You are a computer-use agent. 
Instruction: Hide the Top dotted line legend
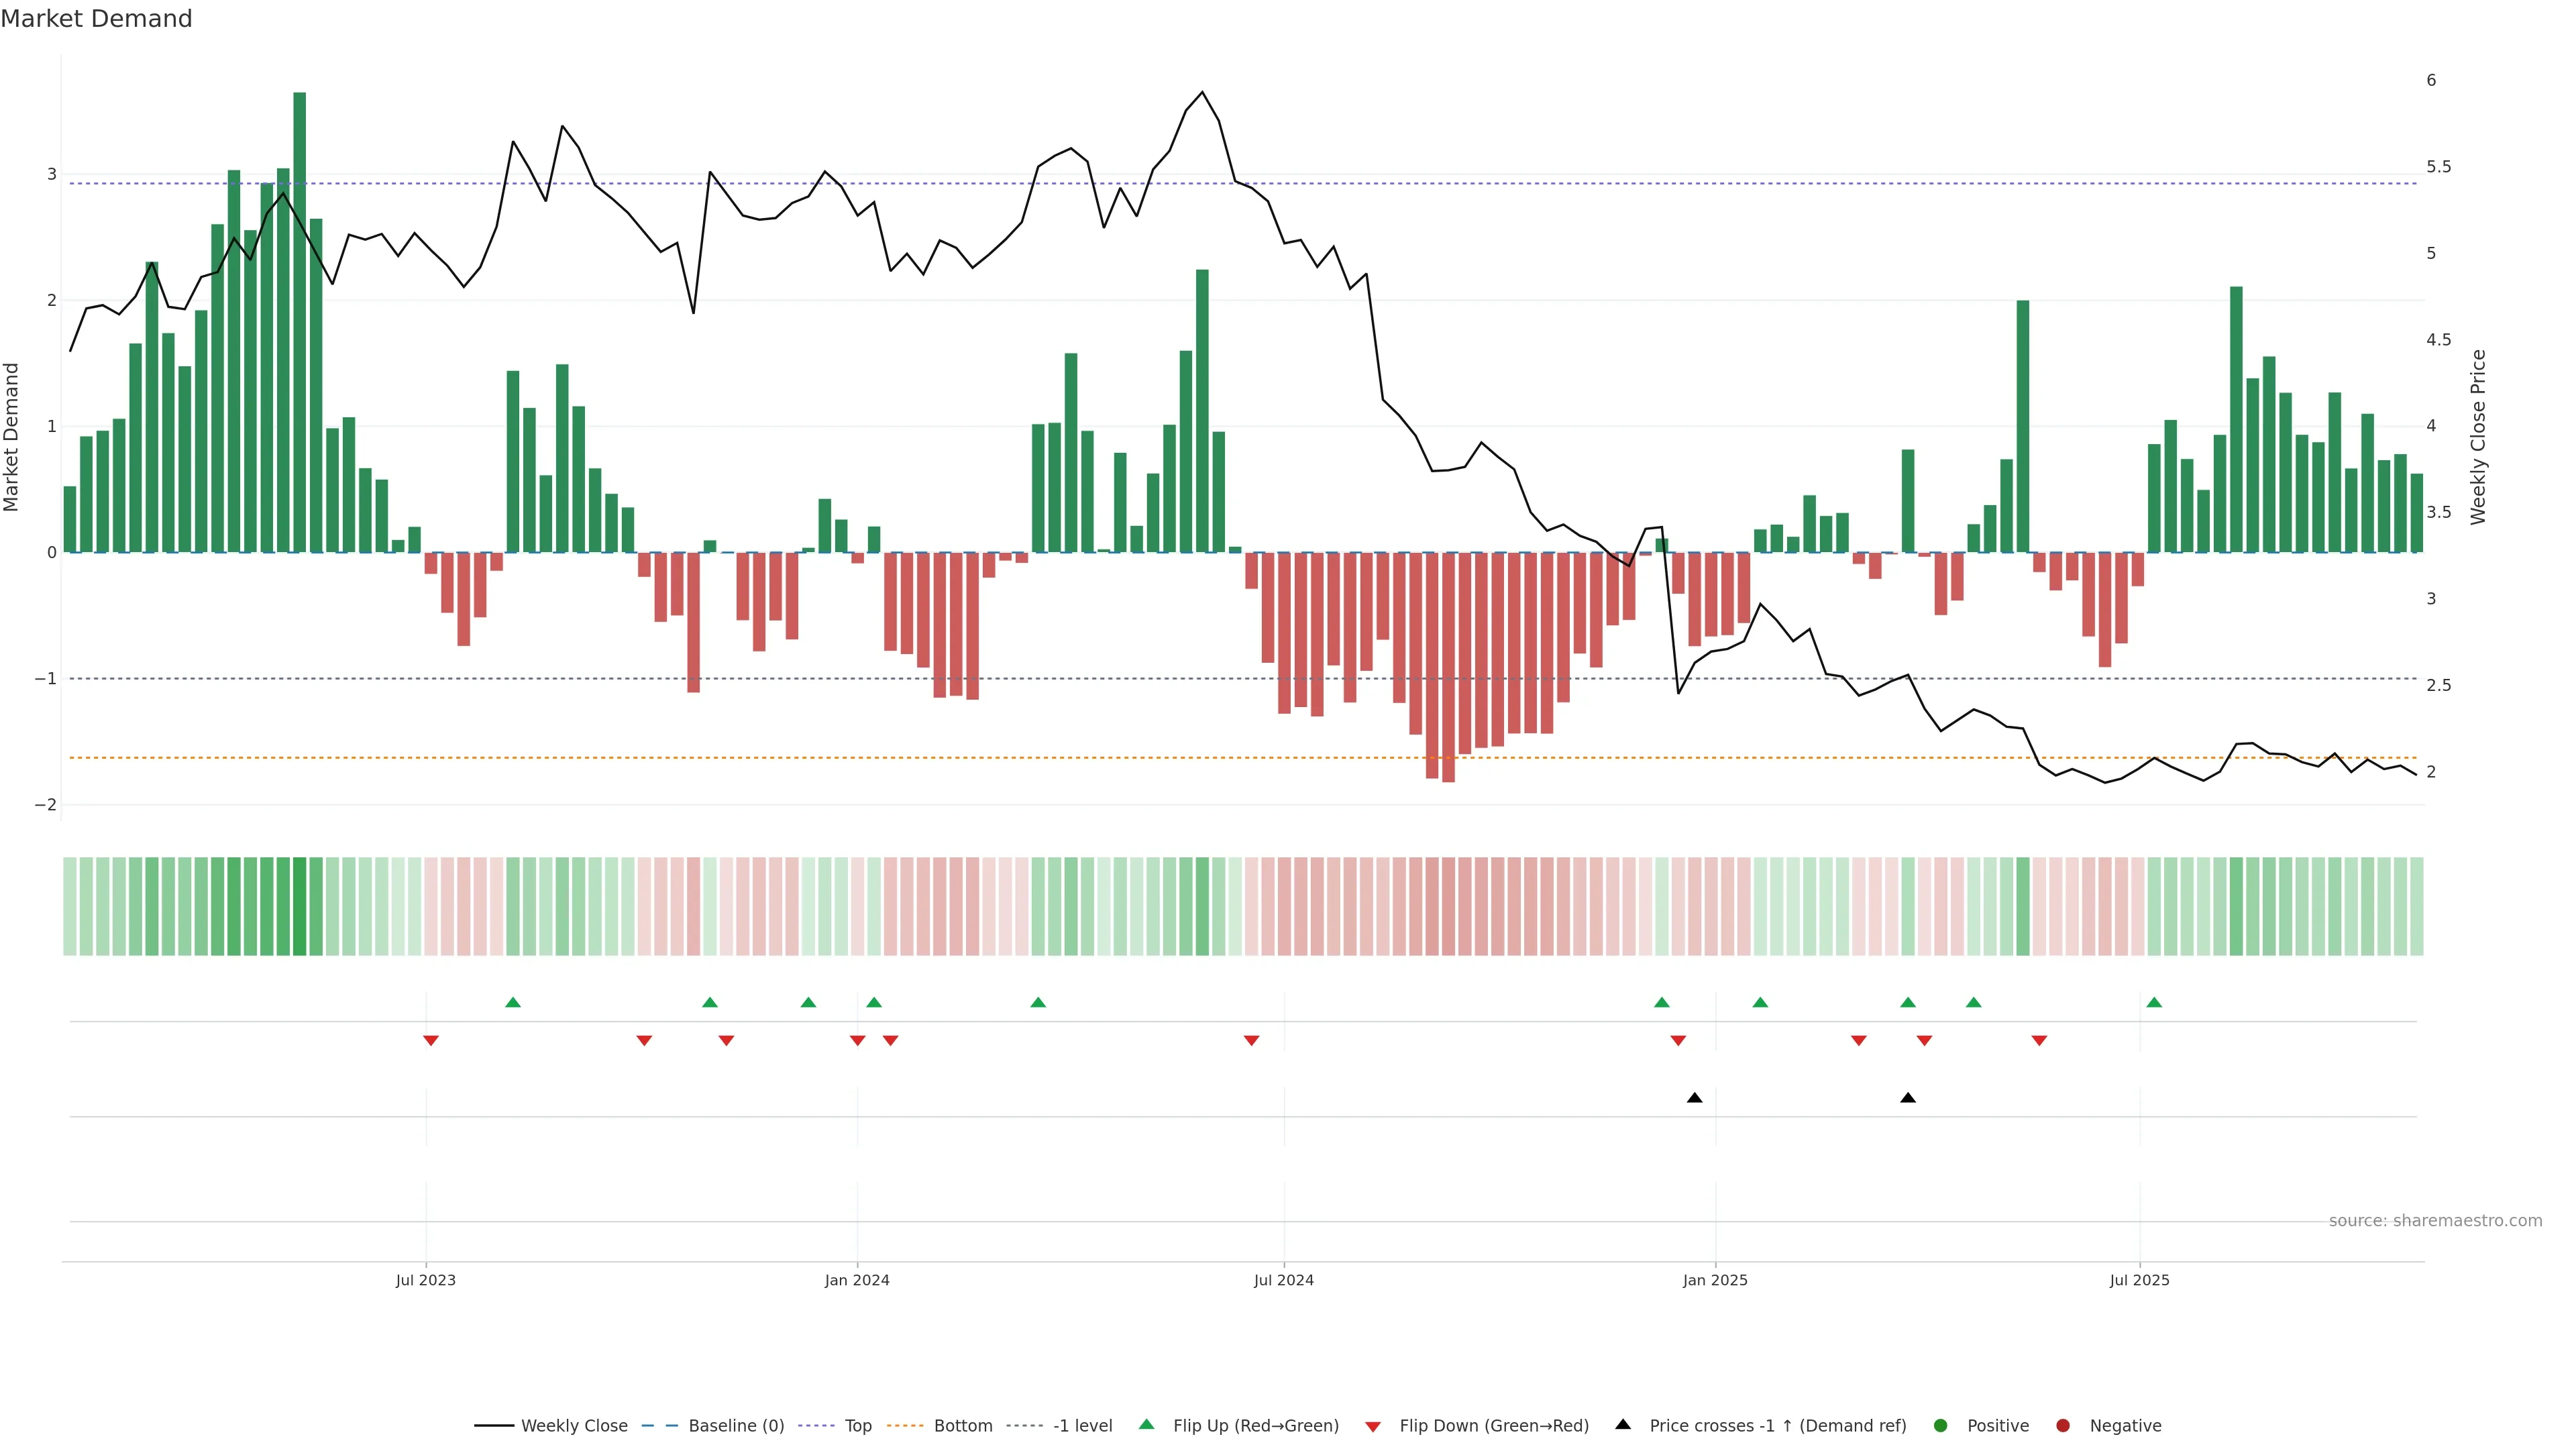(857, 1426)
